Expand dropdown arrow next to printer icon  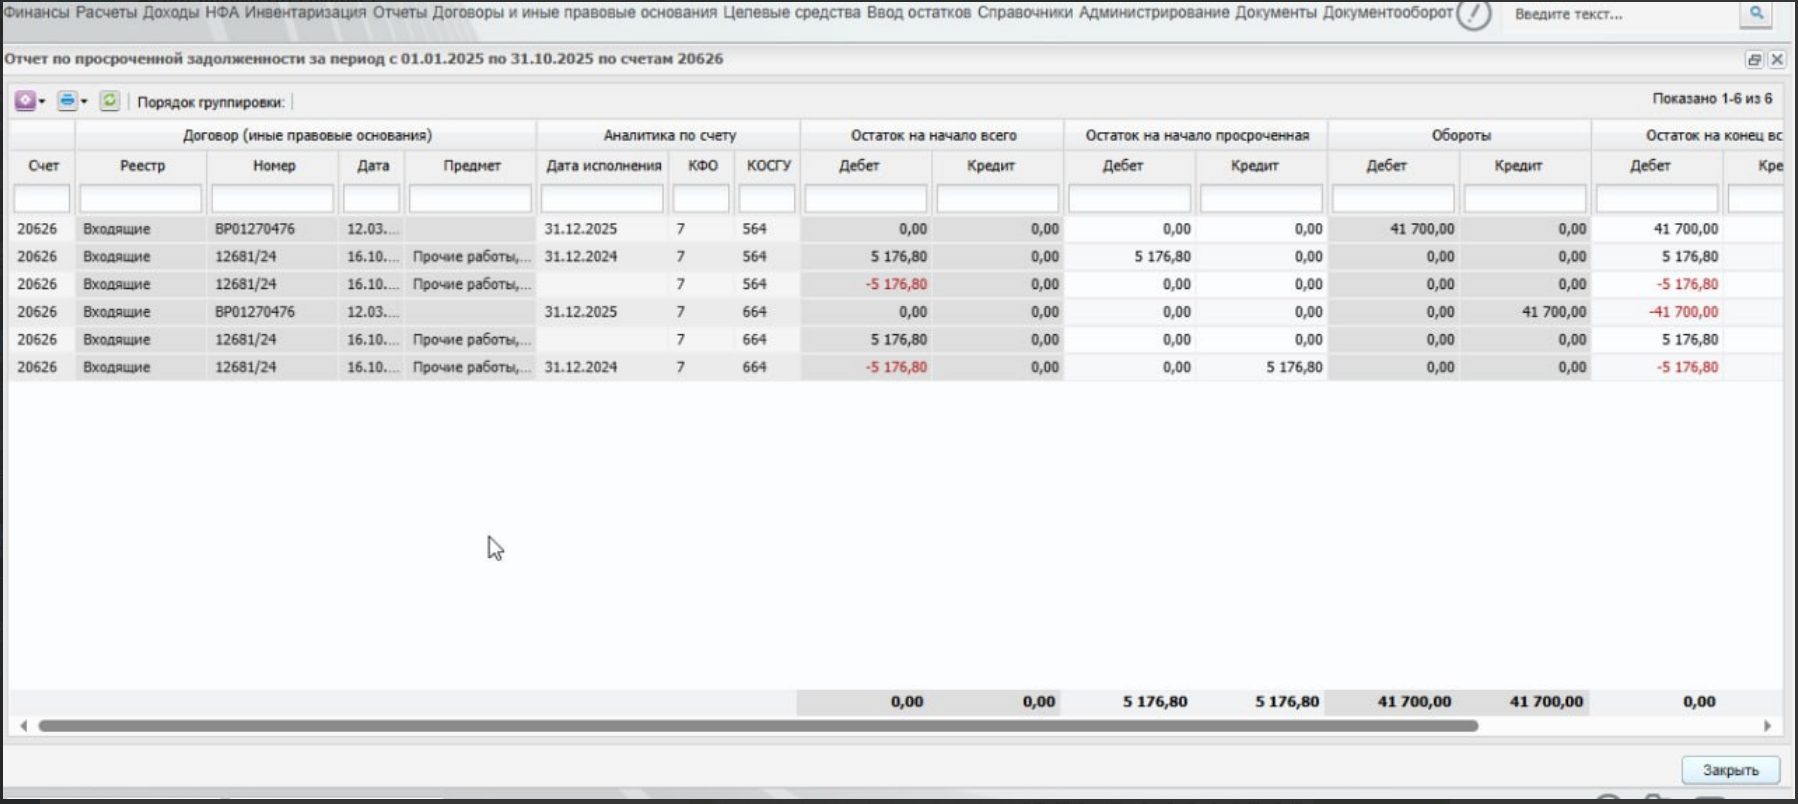(84, 102)
